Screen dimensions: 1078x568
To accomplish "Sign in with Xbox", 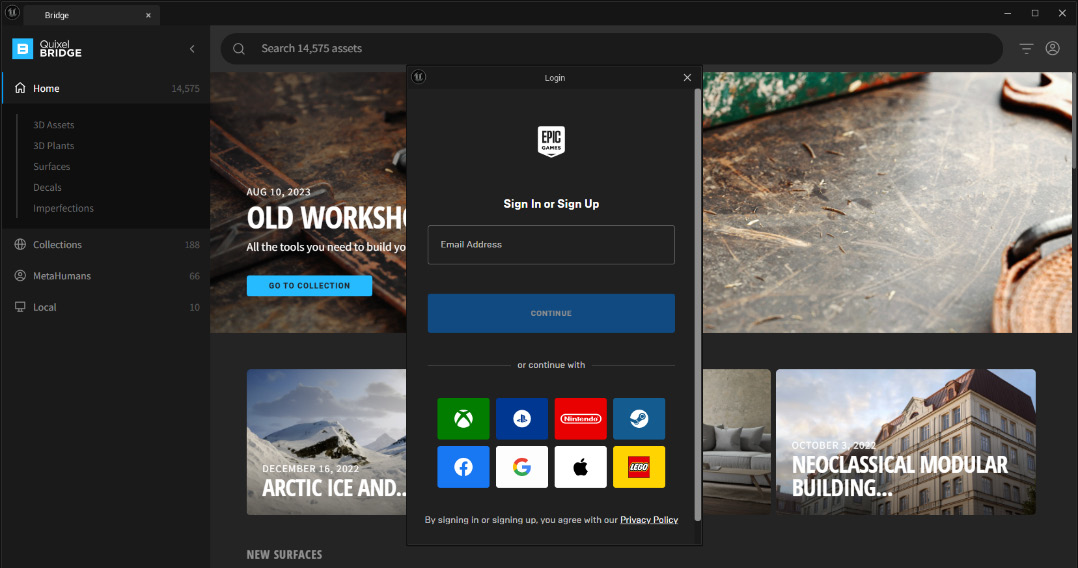I will [463, 418].
